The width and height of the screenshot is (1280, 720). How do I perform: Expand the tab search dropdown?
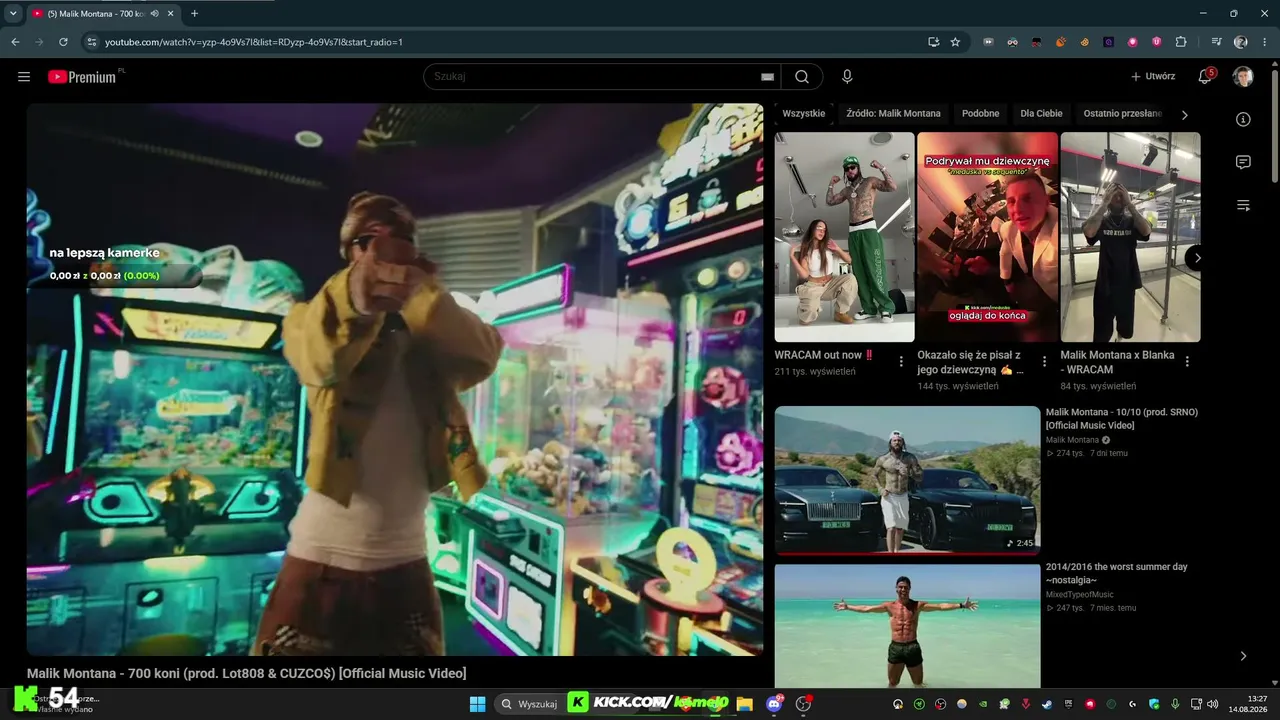point(13,13)
